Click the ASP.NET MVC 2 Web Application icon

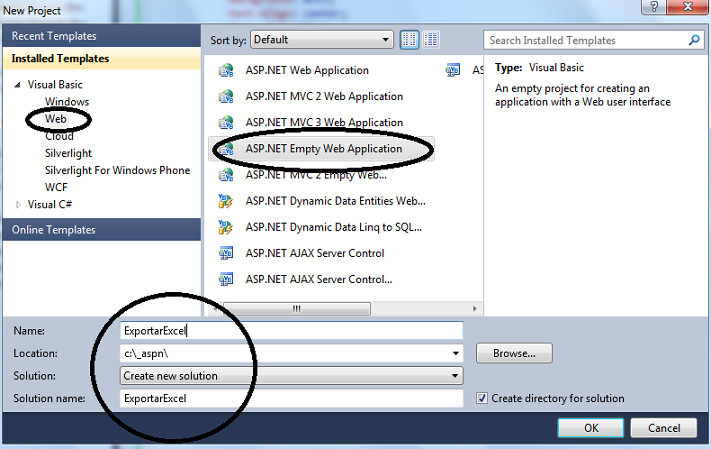coord(226,97)
